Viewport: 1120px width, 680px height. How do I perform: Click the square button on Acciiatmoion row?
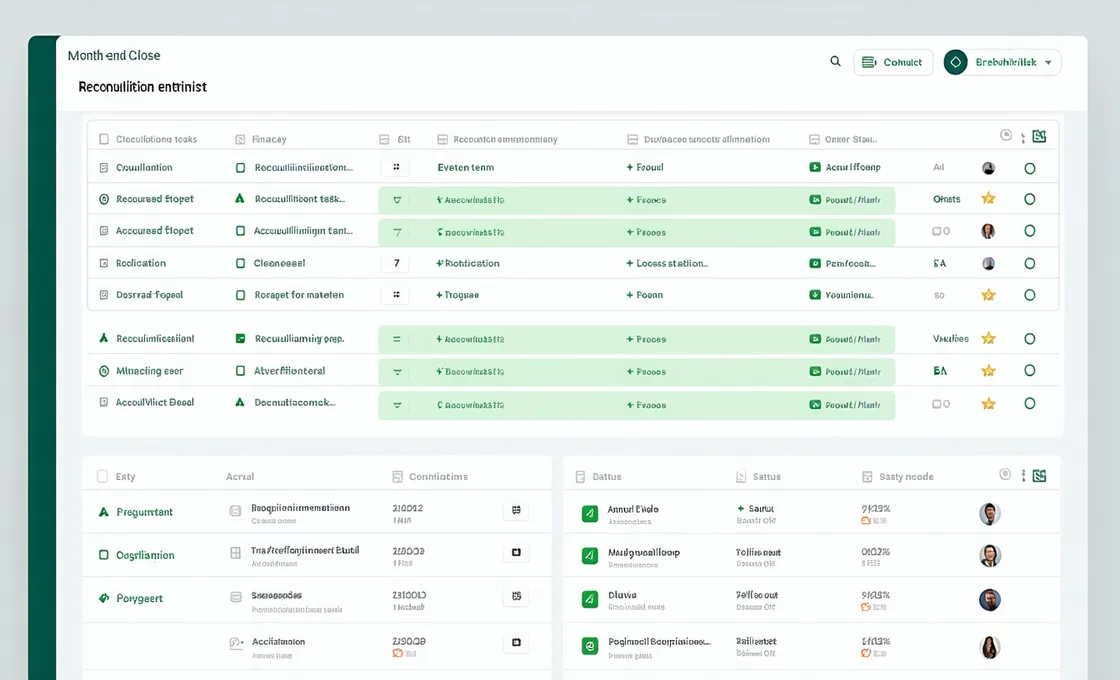click(516, 642)
